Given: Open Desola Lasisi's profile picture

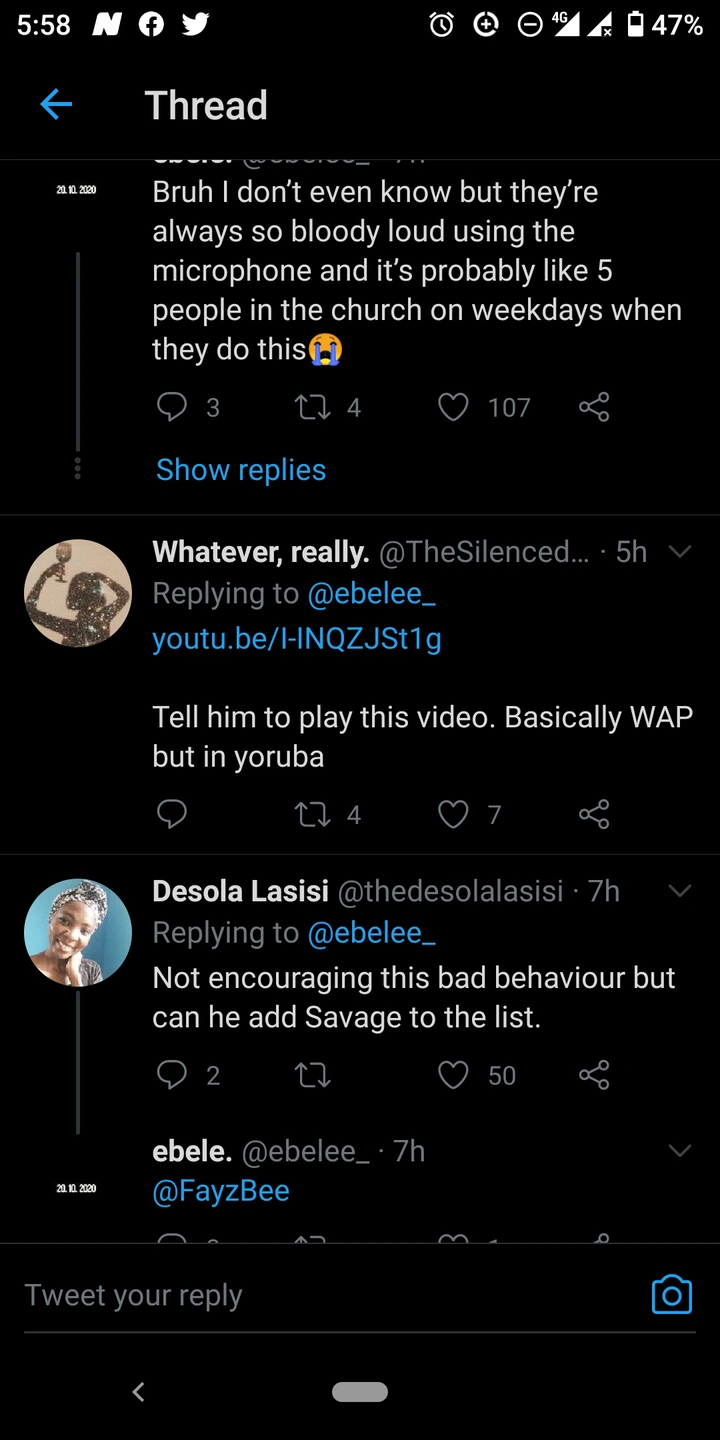Looking at the screenshot, I should (78, 933).
